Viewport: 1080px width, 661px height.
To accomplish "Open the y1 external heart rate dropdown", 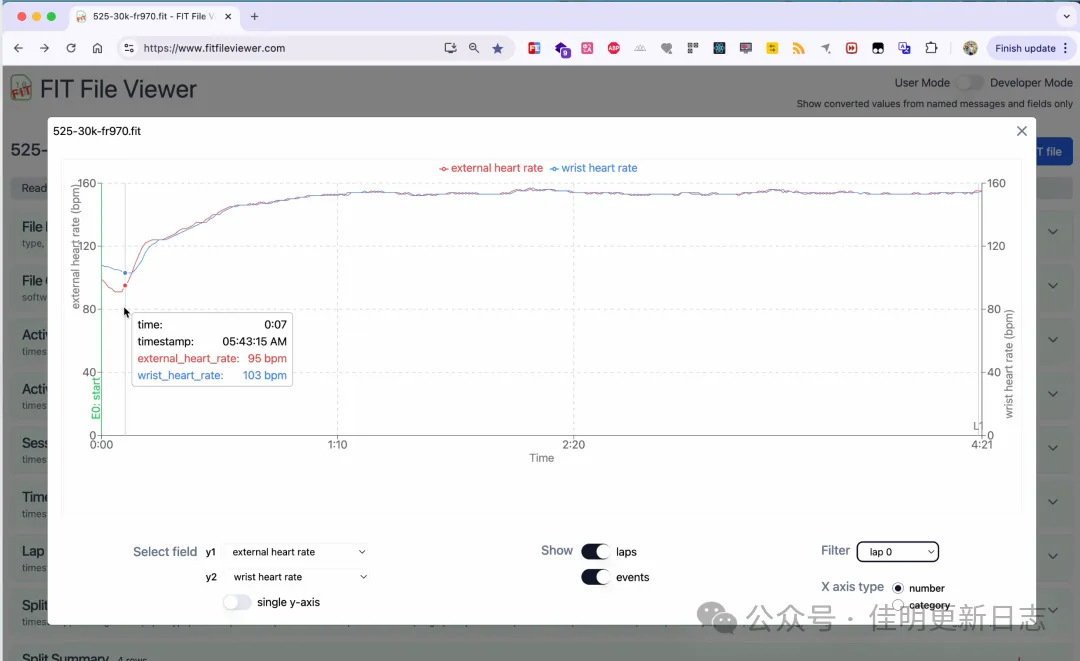I will click(x=296, y=551).
